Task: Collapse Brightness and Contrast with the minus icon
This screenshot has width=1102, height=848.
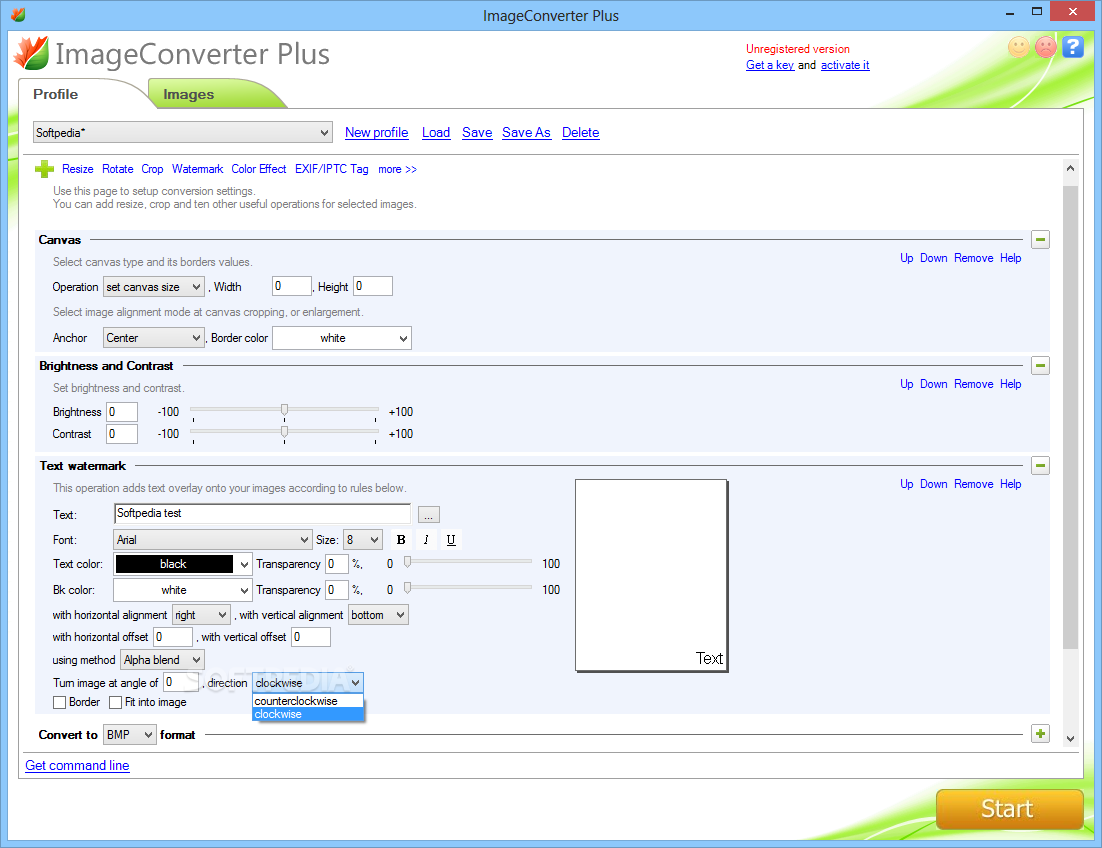Action: pos(1040,365)
